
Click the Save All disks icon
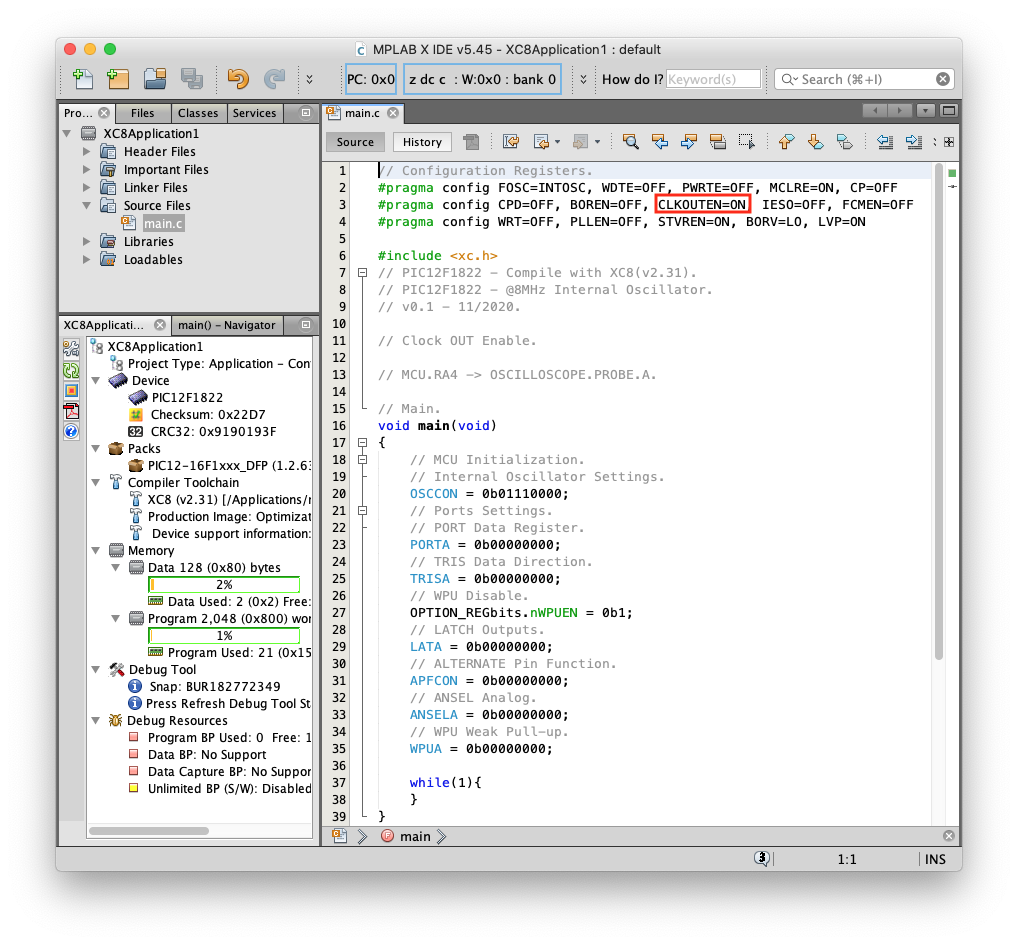pyautogui.click(x=192, y=79)
